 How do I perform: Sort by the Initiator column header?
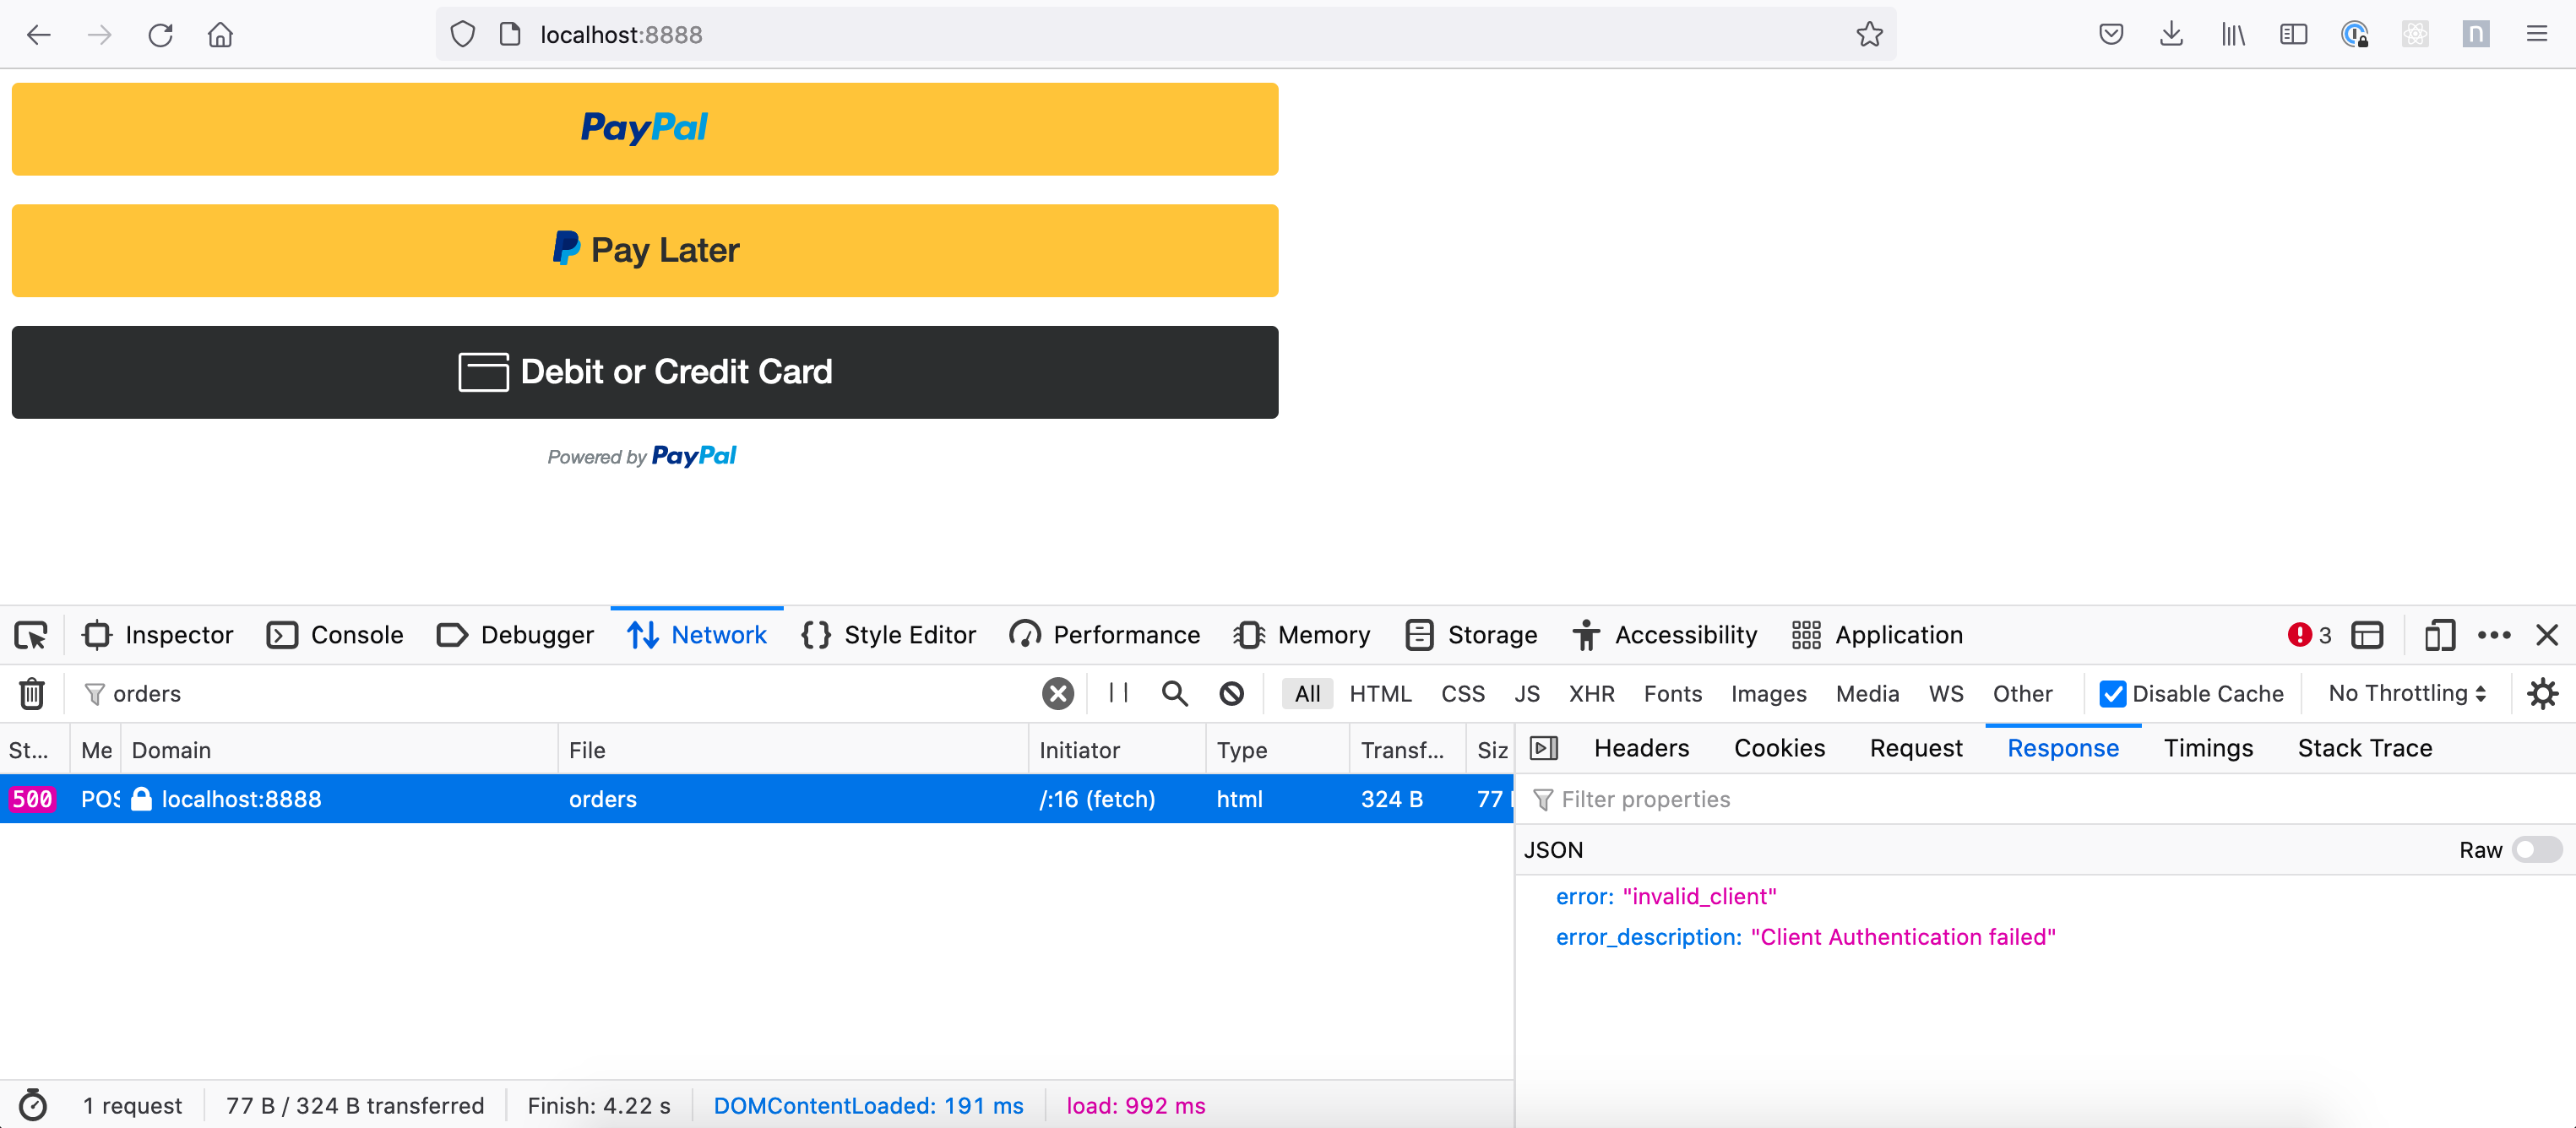tap(1117, 750)
